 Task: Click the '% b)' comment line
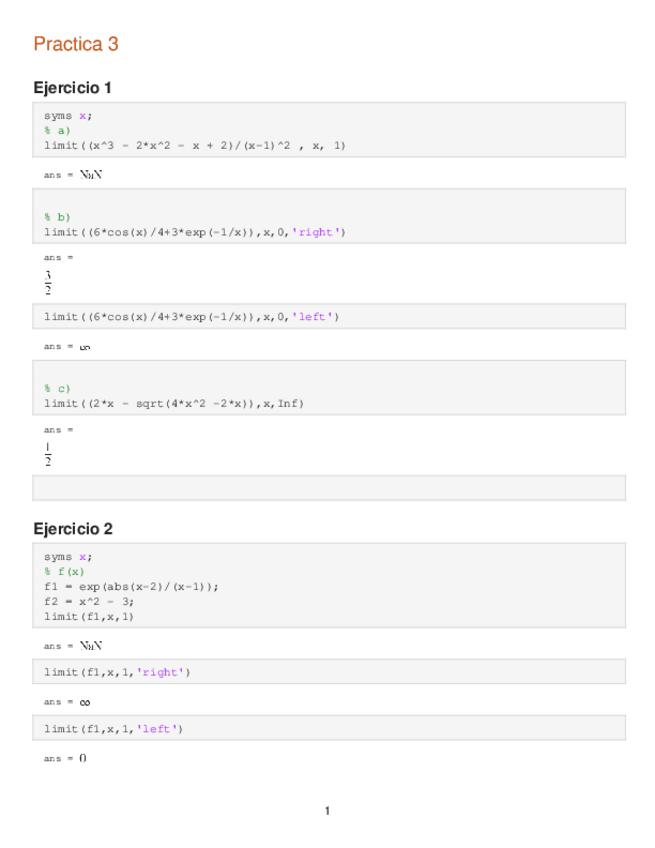(57, 216)
